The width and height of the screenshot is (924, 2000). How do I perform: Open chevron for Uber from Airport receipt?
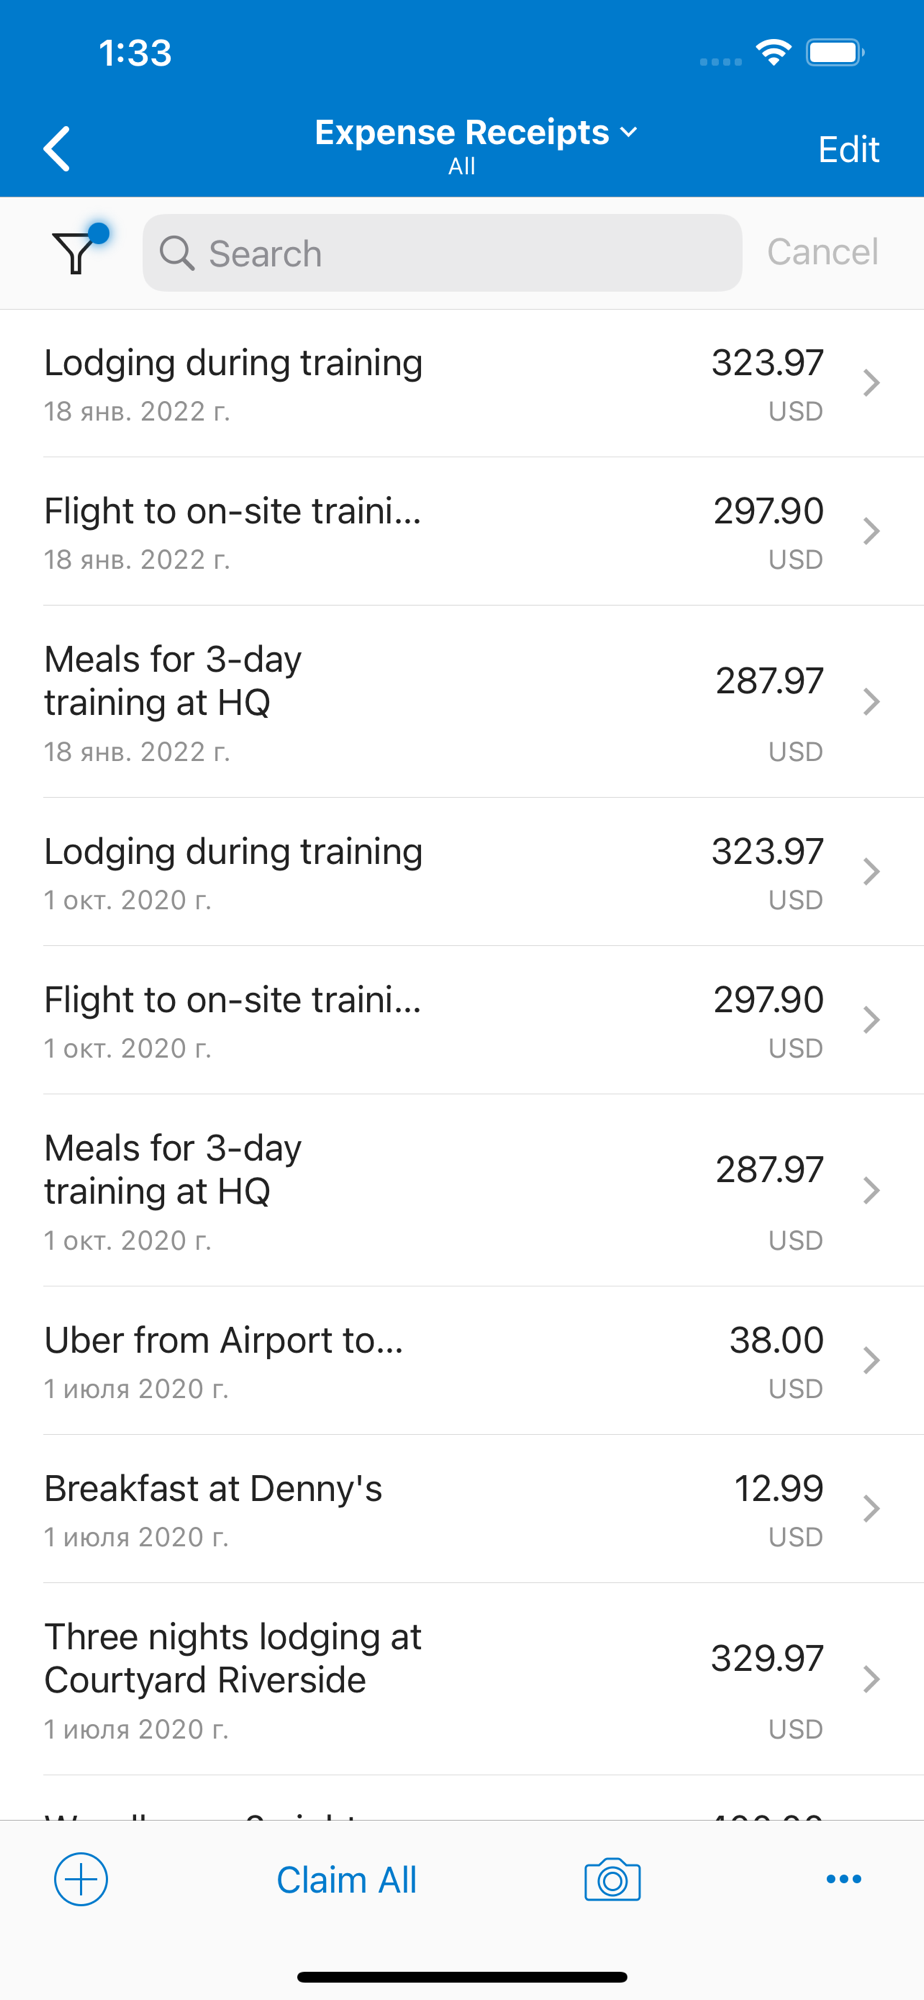click(871, 1360)
